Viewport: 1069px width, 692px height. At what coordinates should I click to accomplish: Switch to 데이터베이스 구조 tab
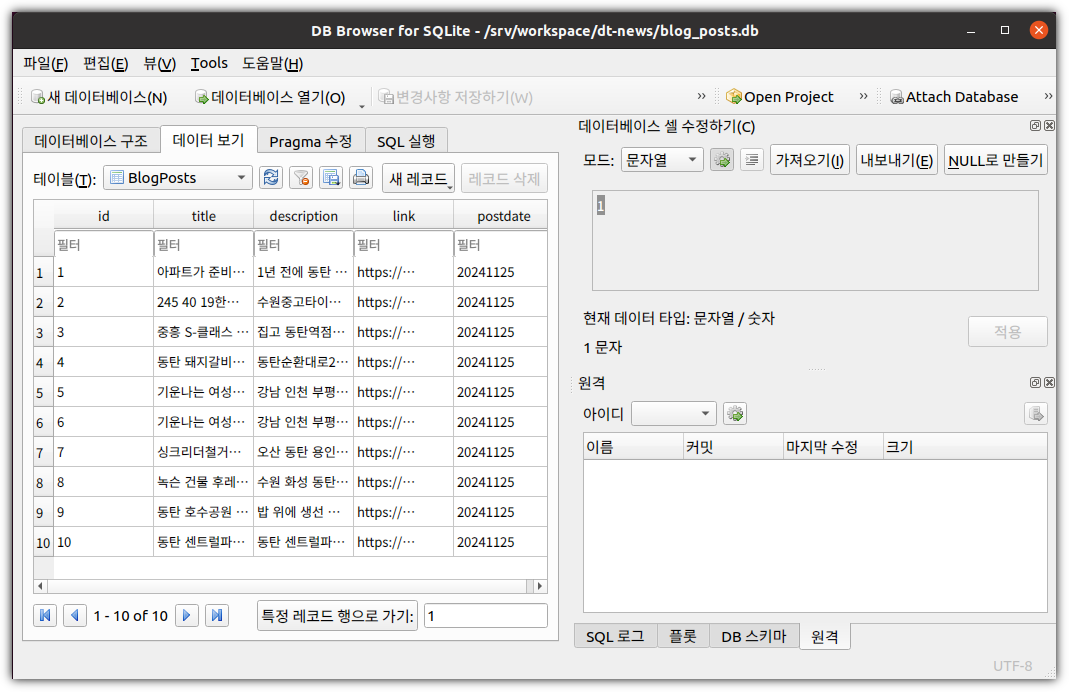click(x=91, y=141)
